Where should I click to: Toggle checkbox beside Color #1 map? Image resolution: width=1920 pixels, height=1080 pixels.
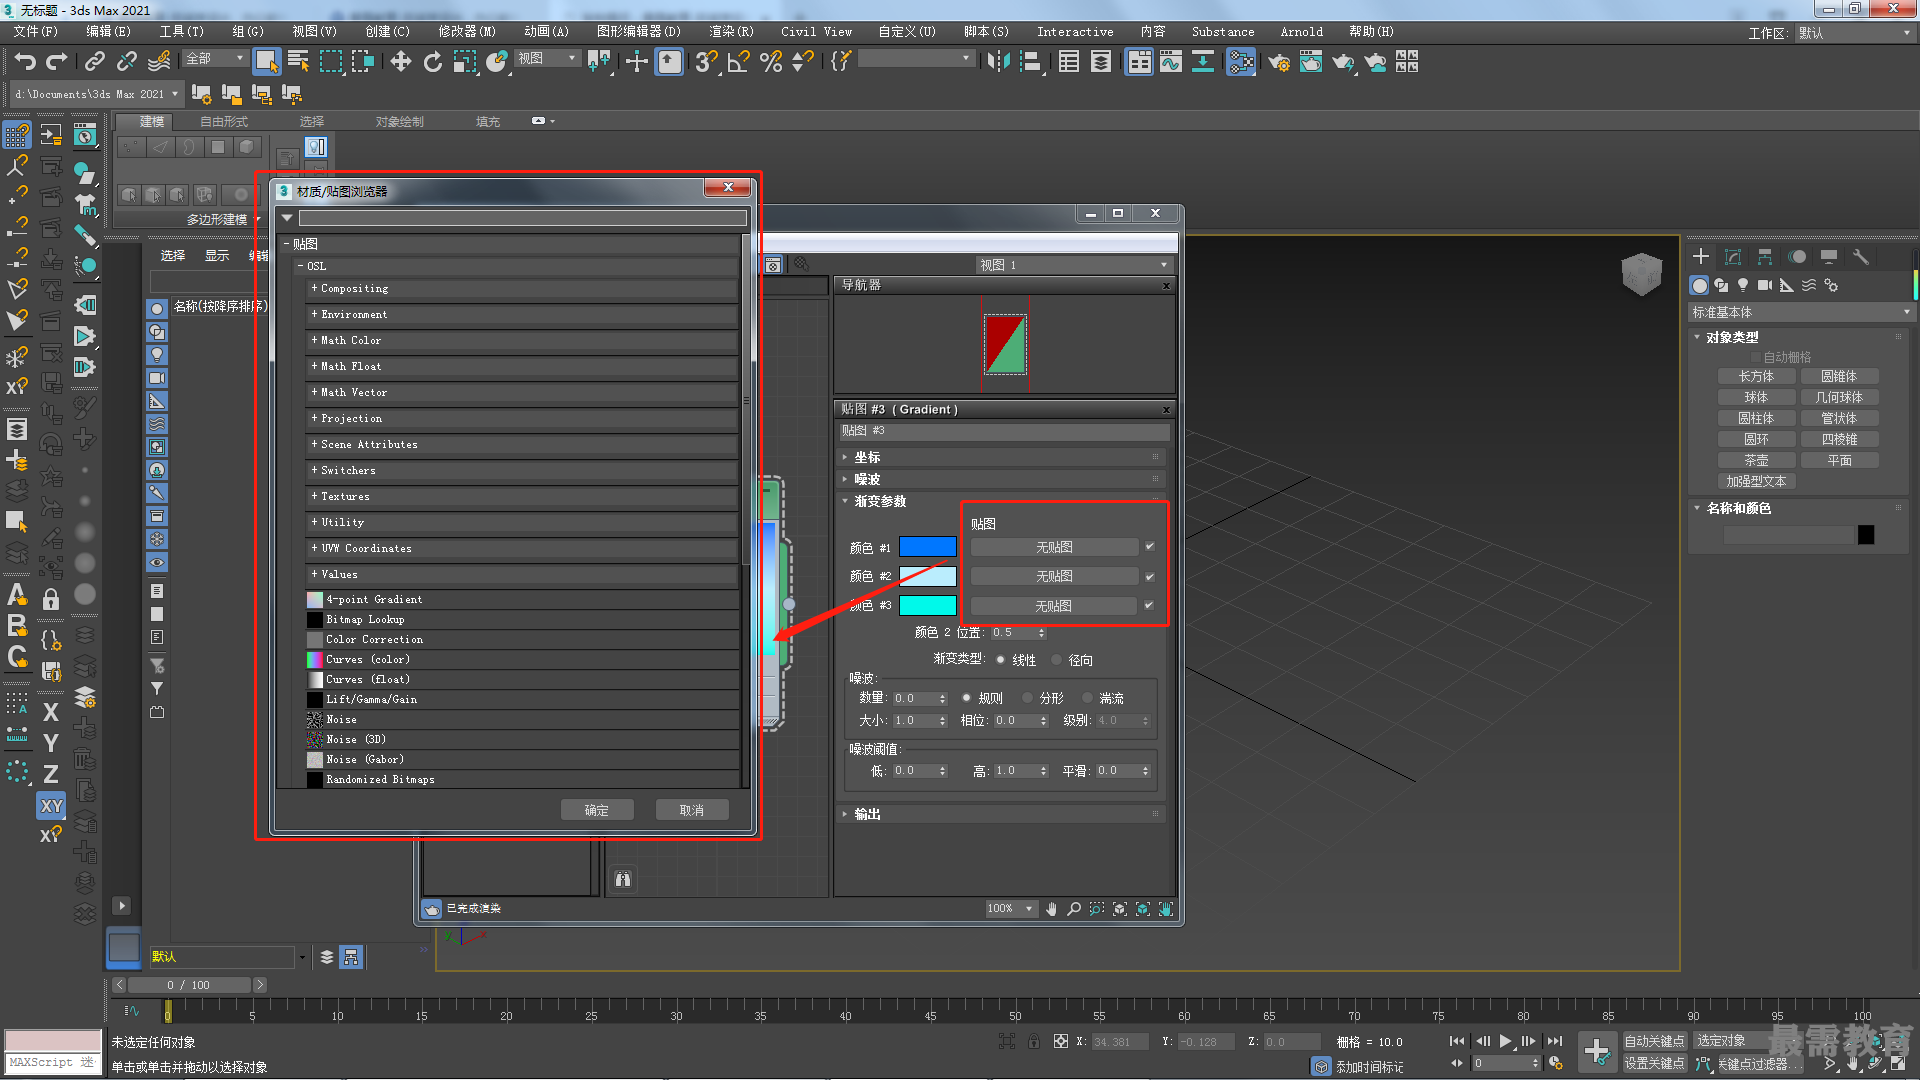pos(1150,547)
